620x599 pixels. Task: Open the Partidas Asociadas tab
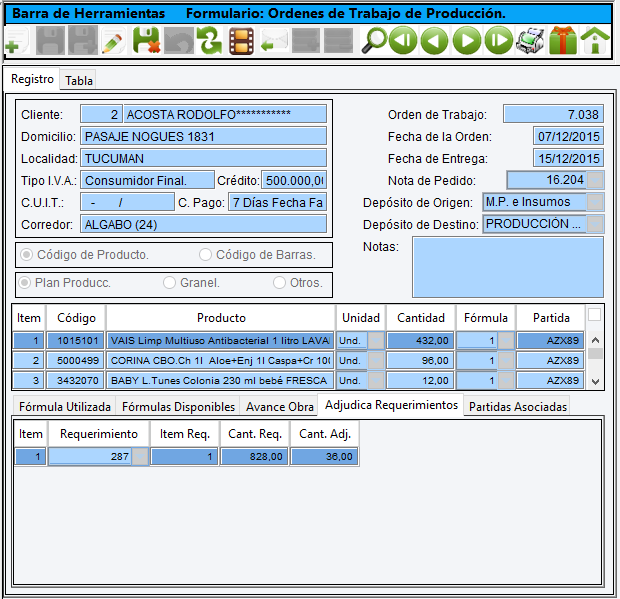[518, 406]
